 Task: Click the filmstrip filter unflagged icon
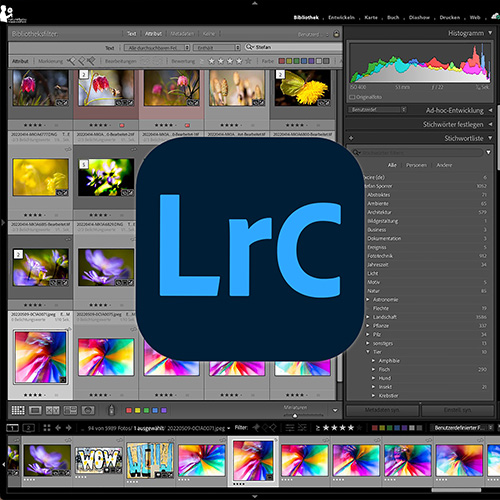click(x=265, y=428)
